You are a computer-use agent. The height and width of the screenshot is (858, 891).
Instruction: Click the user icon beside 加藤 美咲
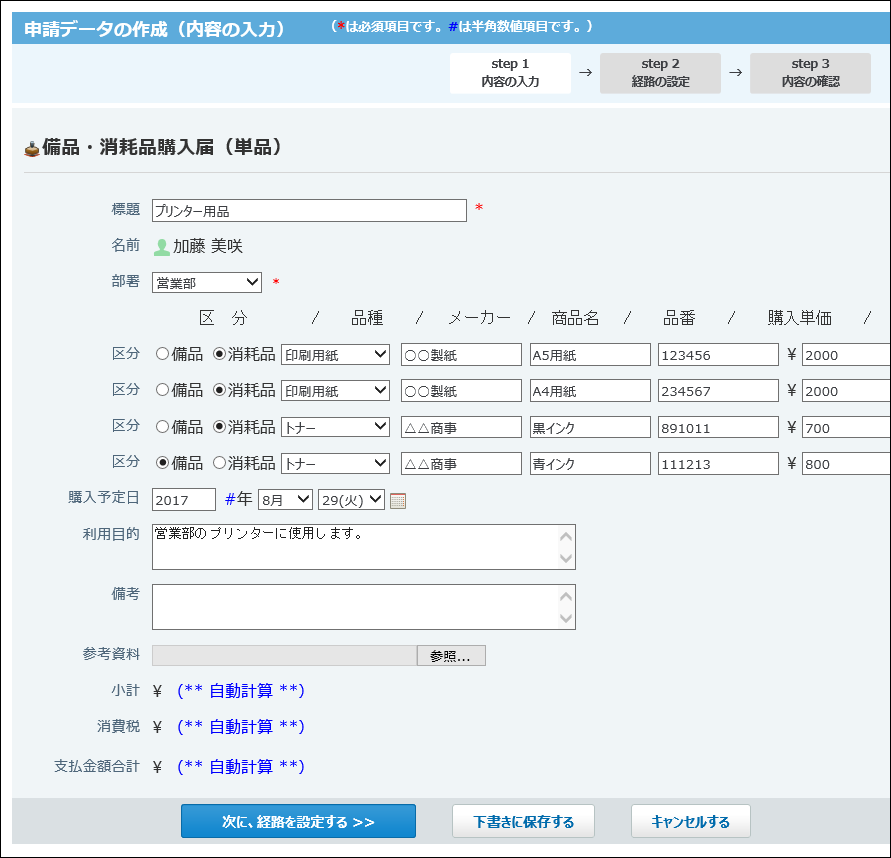[x=162, y=247]
